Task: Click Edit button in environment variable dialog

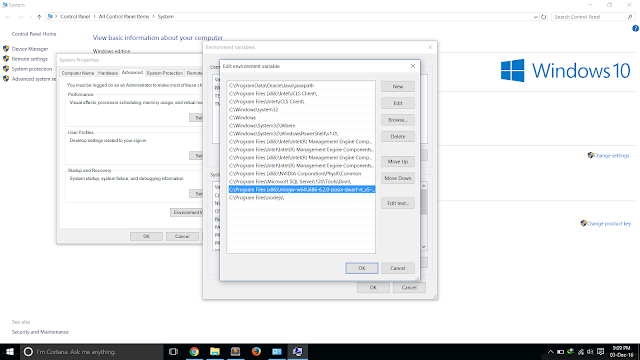Action: tap(398, 103)
